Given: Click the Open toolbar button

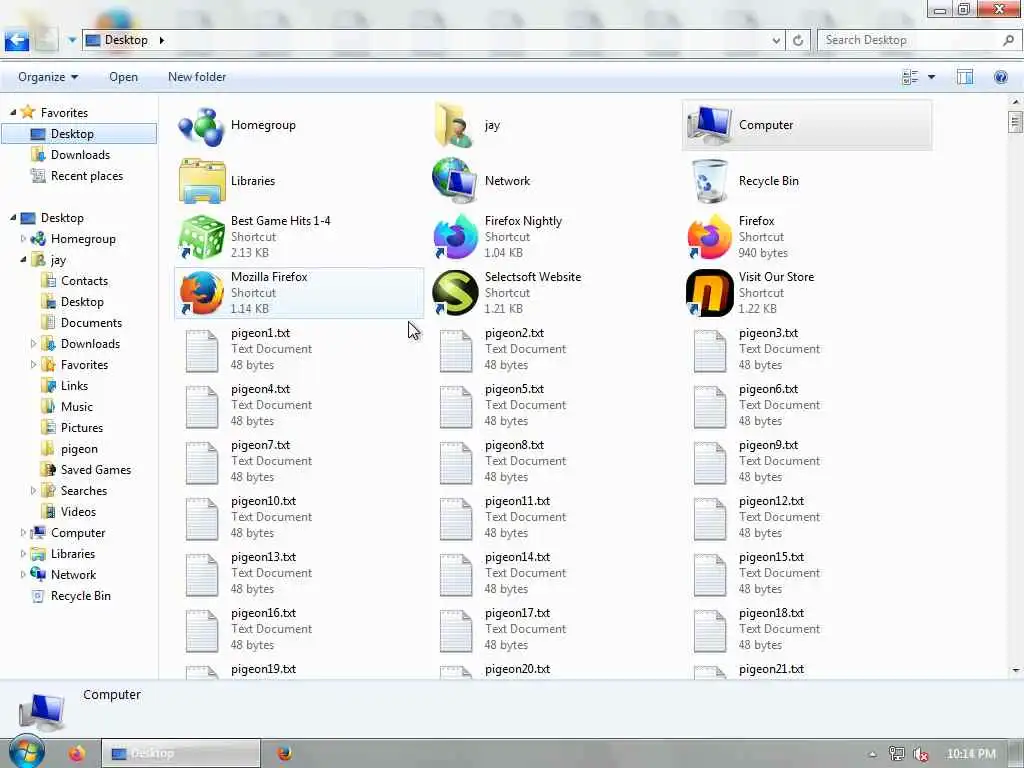Looking at the screenshot, I should [123, 77].
